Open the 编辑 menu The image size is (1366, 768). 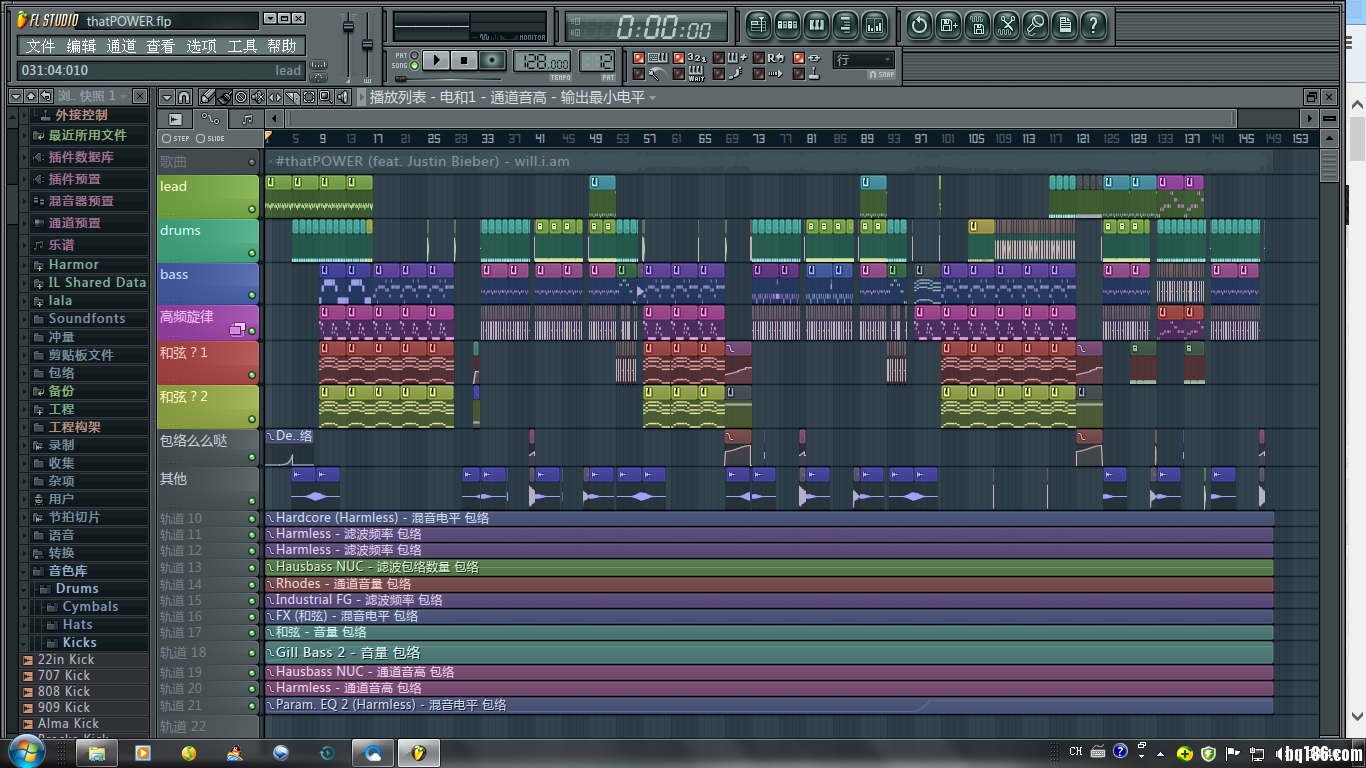(81, 46)
